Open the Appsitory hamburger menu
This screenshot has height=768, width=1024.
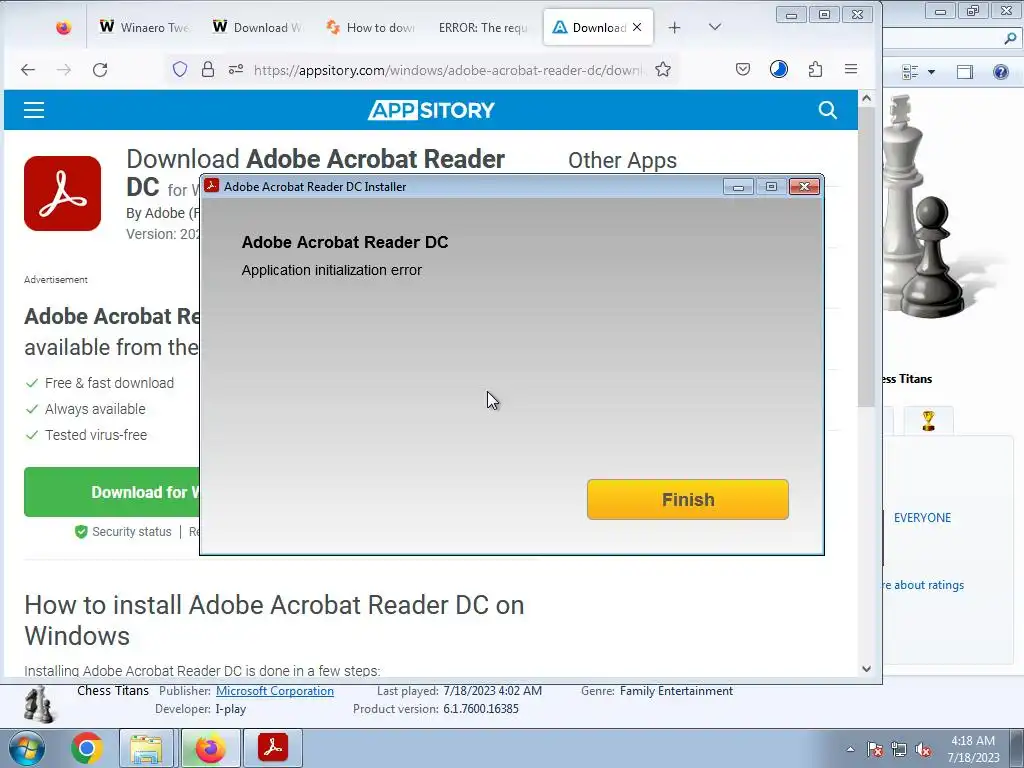coord(34,110)
